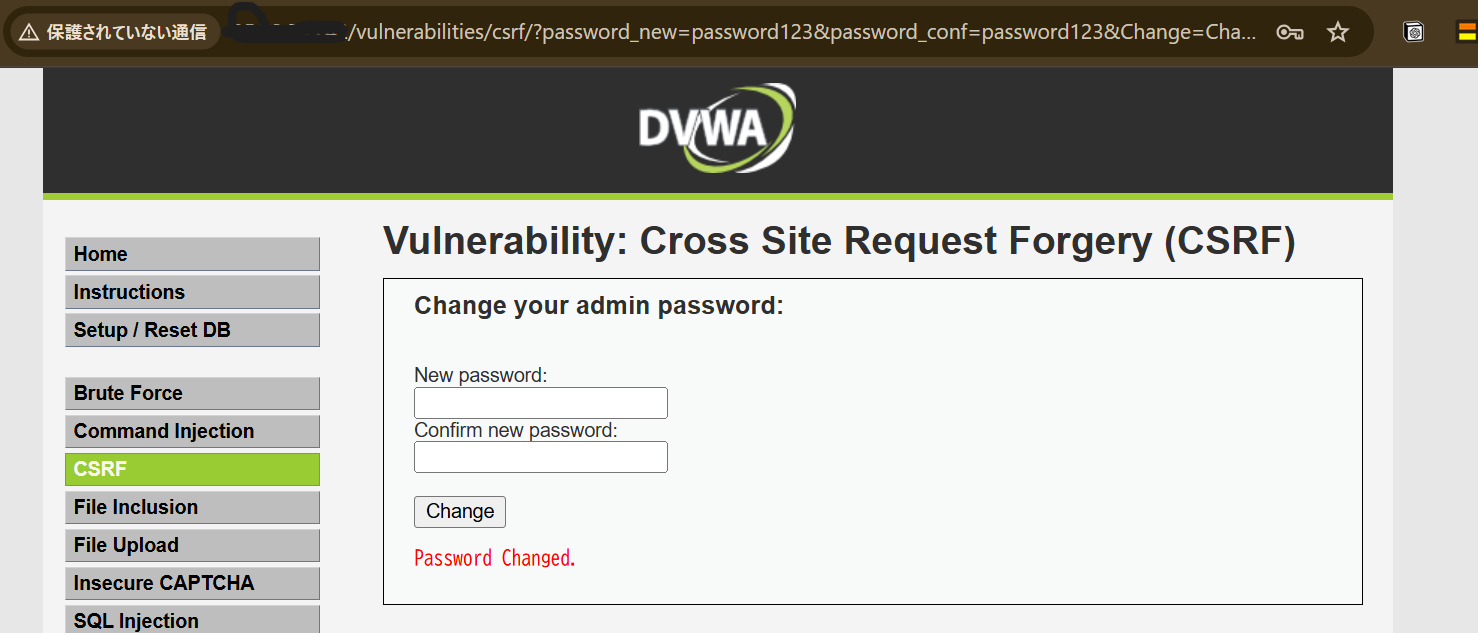The width and height of the screenshot is (1478, 633).
Task: Click the orange and yellow extension icon
Action: tap(1466, 32)
